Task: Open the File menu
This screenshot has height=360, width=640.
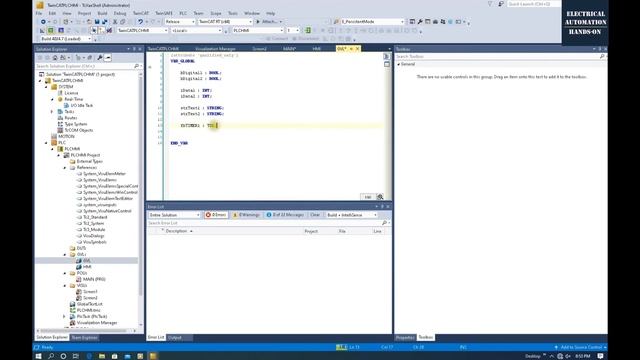Action: click(39, 13)
